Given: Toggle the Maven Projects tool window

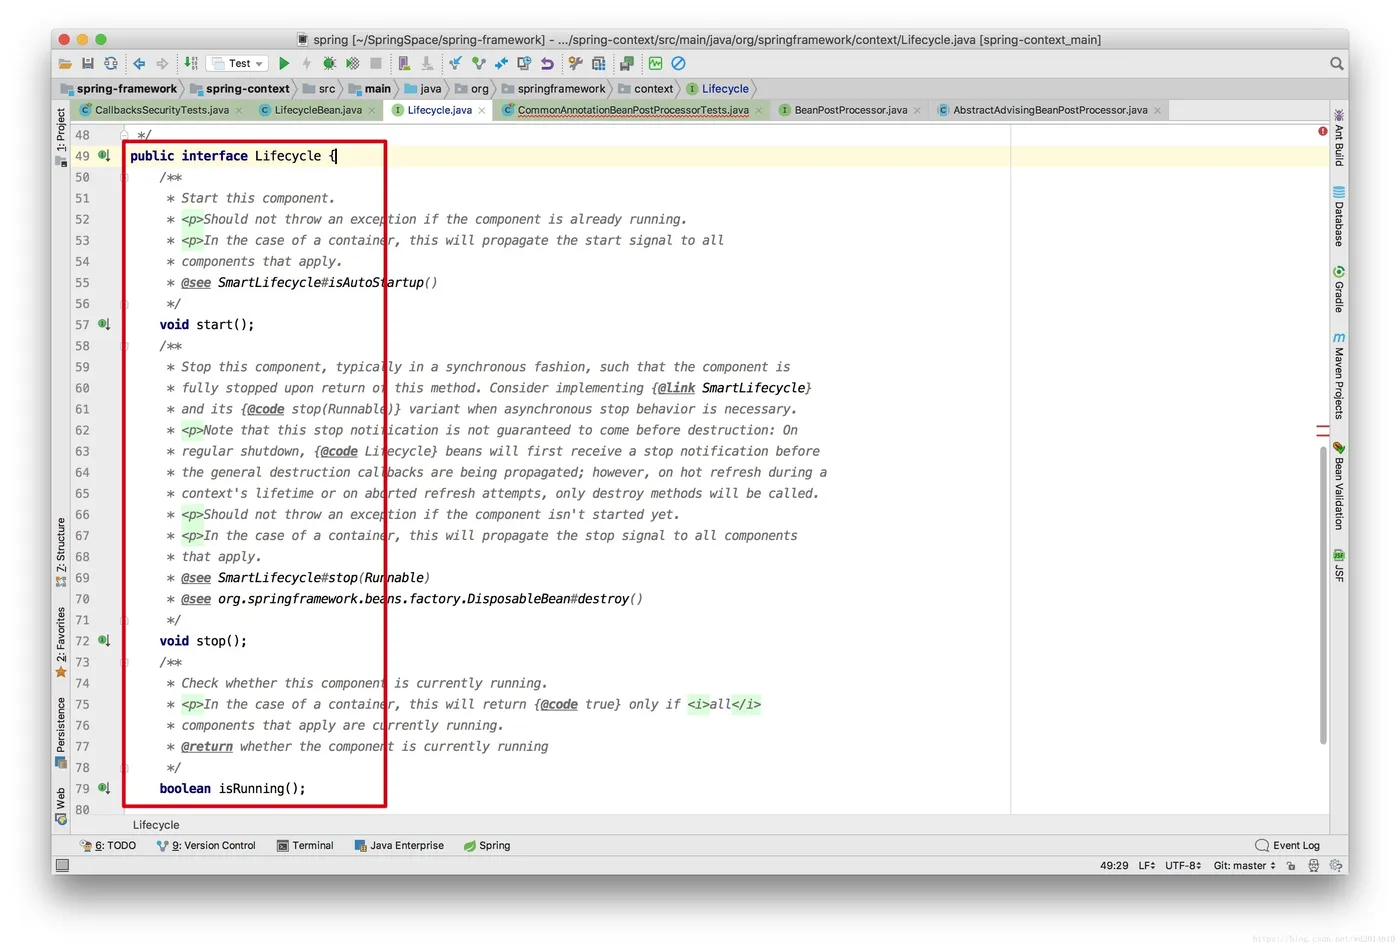Looking at the screenshot, I should click(1339, 375).
